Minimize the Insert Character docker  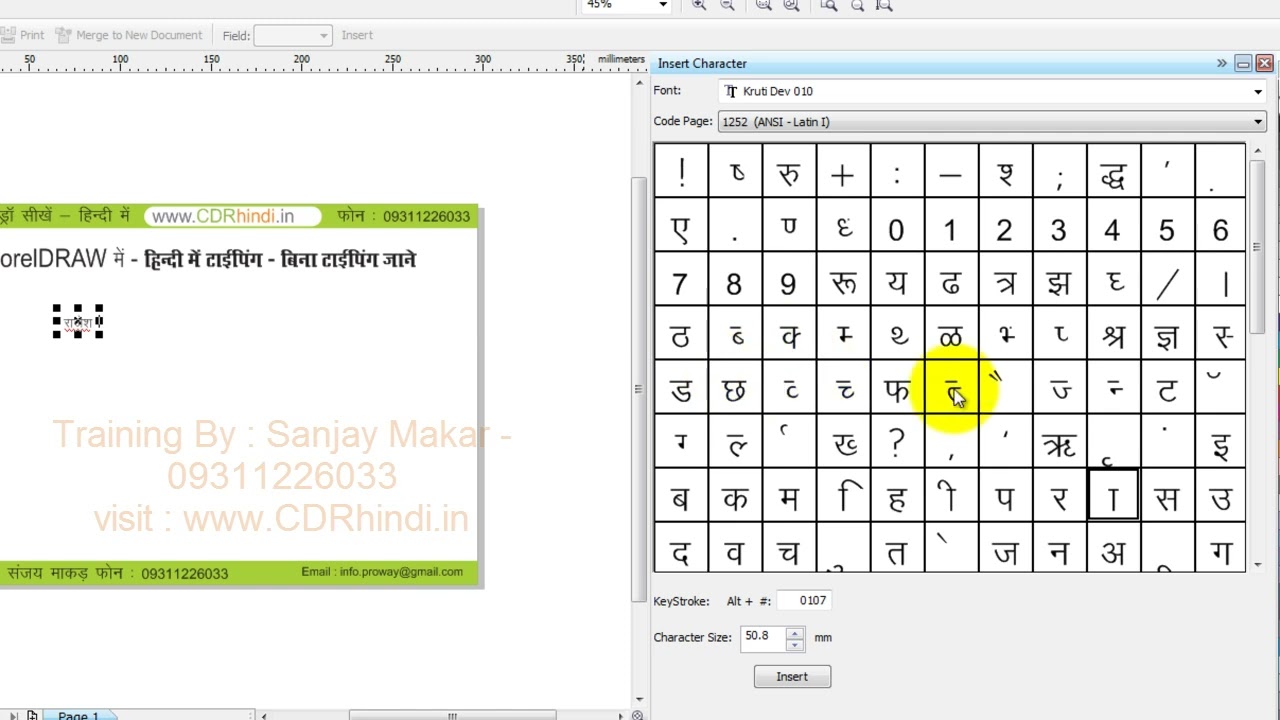pos(1243,63)
